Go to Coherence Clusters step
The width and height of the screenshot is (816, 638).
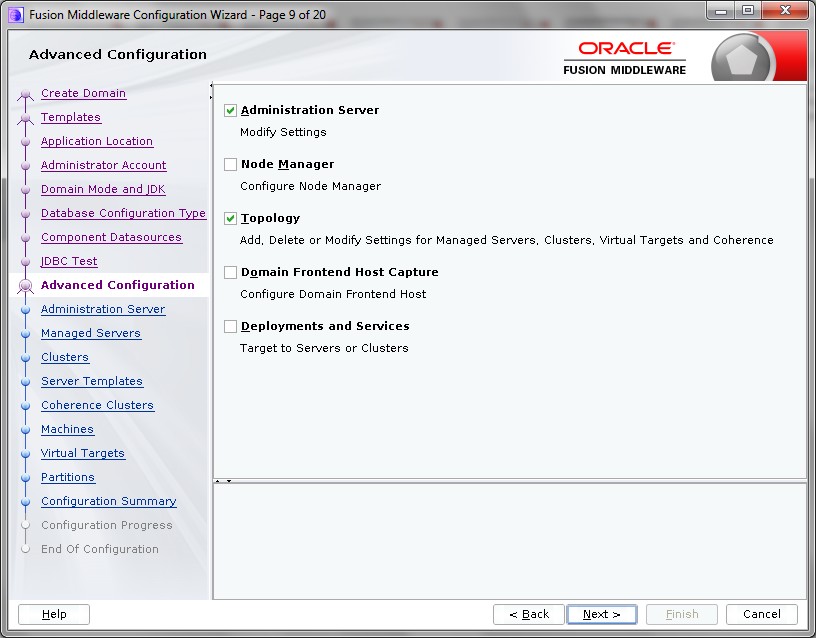click(x=97, y=405)
